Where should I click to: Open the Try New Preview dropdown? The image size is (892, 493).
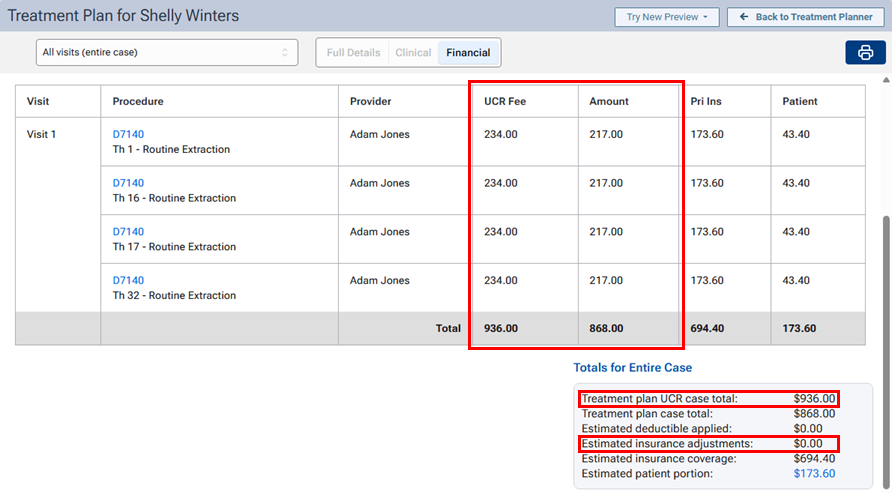[666, 17]
